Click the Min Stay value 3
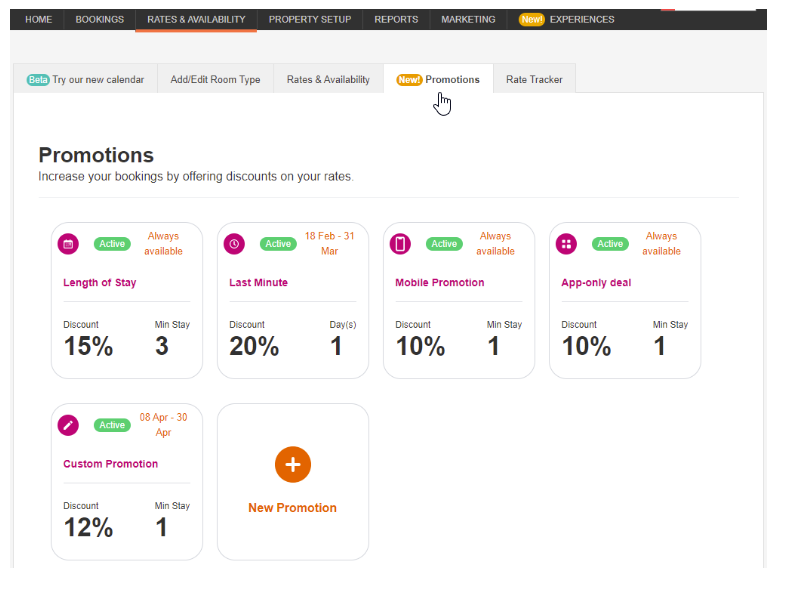Viewport: 793px width, 591px height. pyautogui.click(x=161, y=346)
